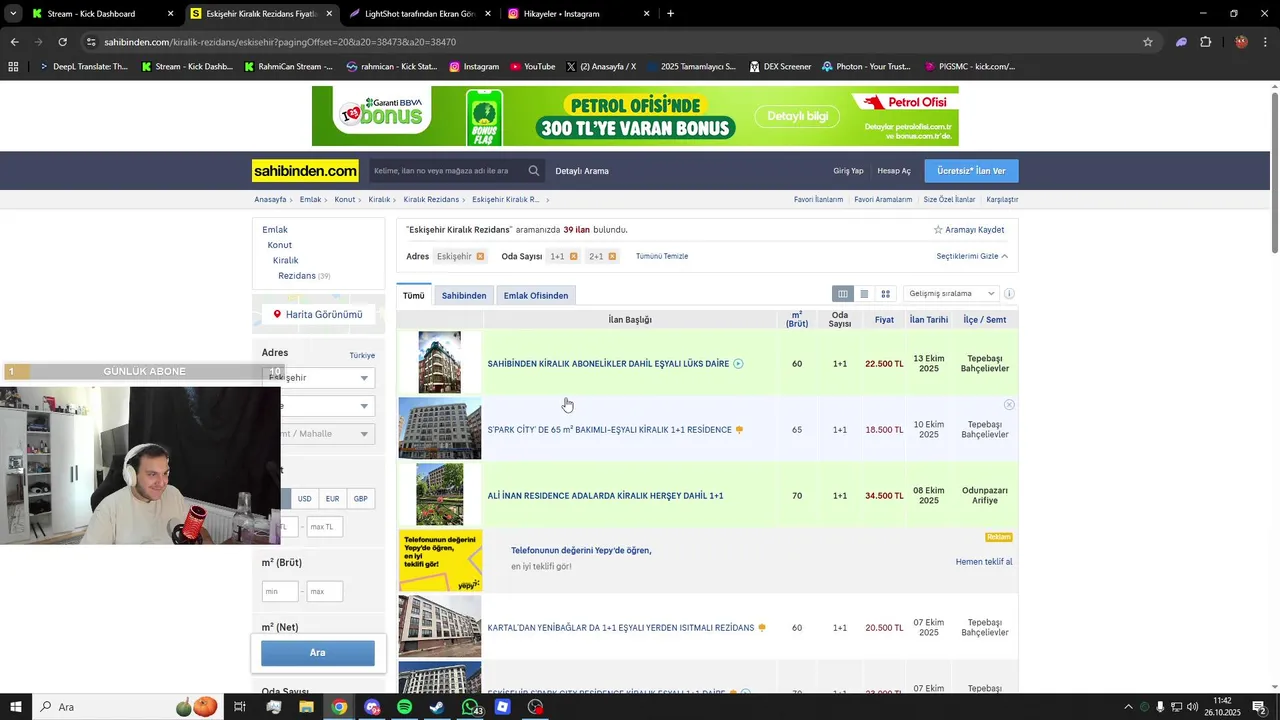
Task: Open the Chrome three-dot menu
Action: tap(1266, 42)
